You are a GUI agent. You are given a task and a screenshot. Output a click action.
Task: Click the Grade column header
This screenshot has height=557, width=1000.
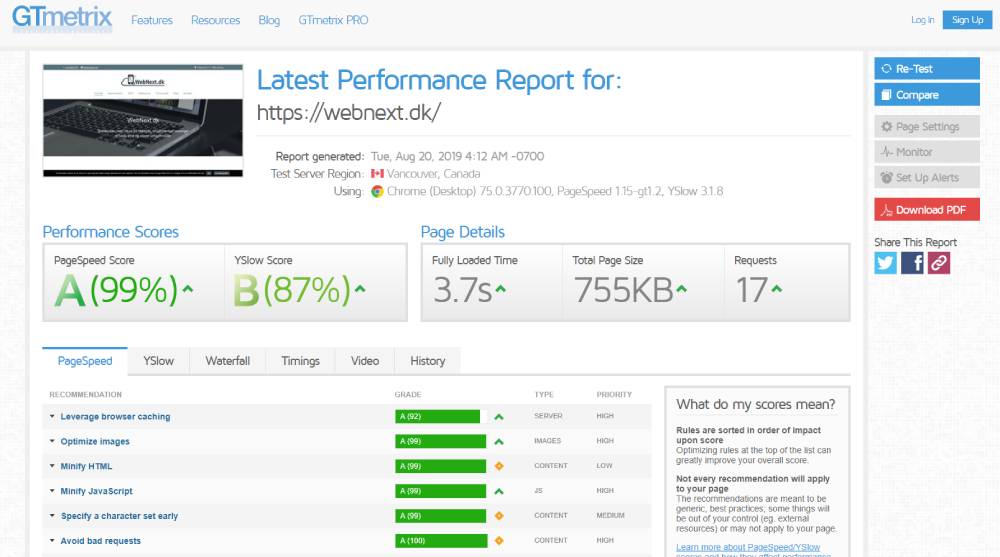pyautogui.click(x=408, y=395)
